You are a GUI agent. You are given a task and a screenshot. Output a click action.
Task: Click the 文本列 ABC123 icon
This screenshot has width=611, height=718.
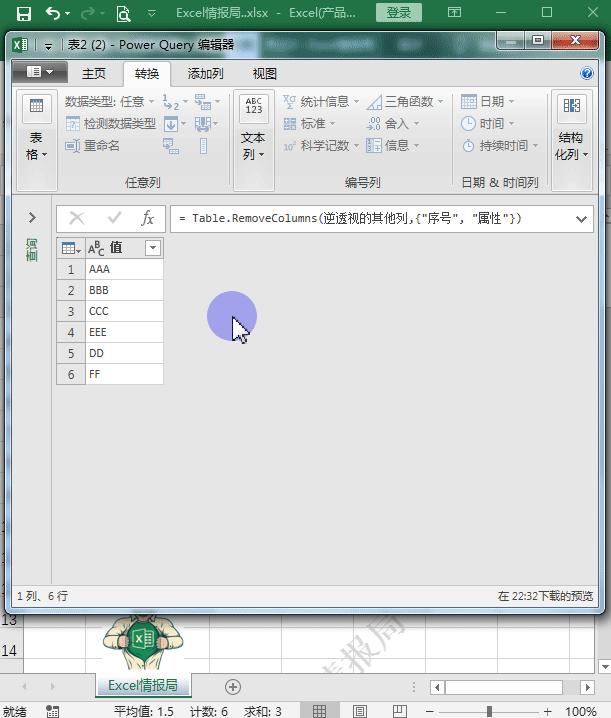253,106
